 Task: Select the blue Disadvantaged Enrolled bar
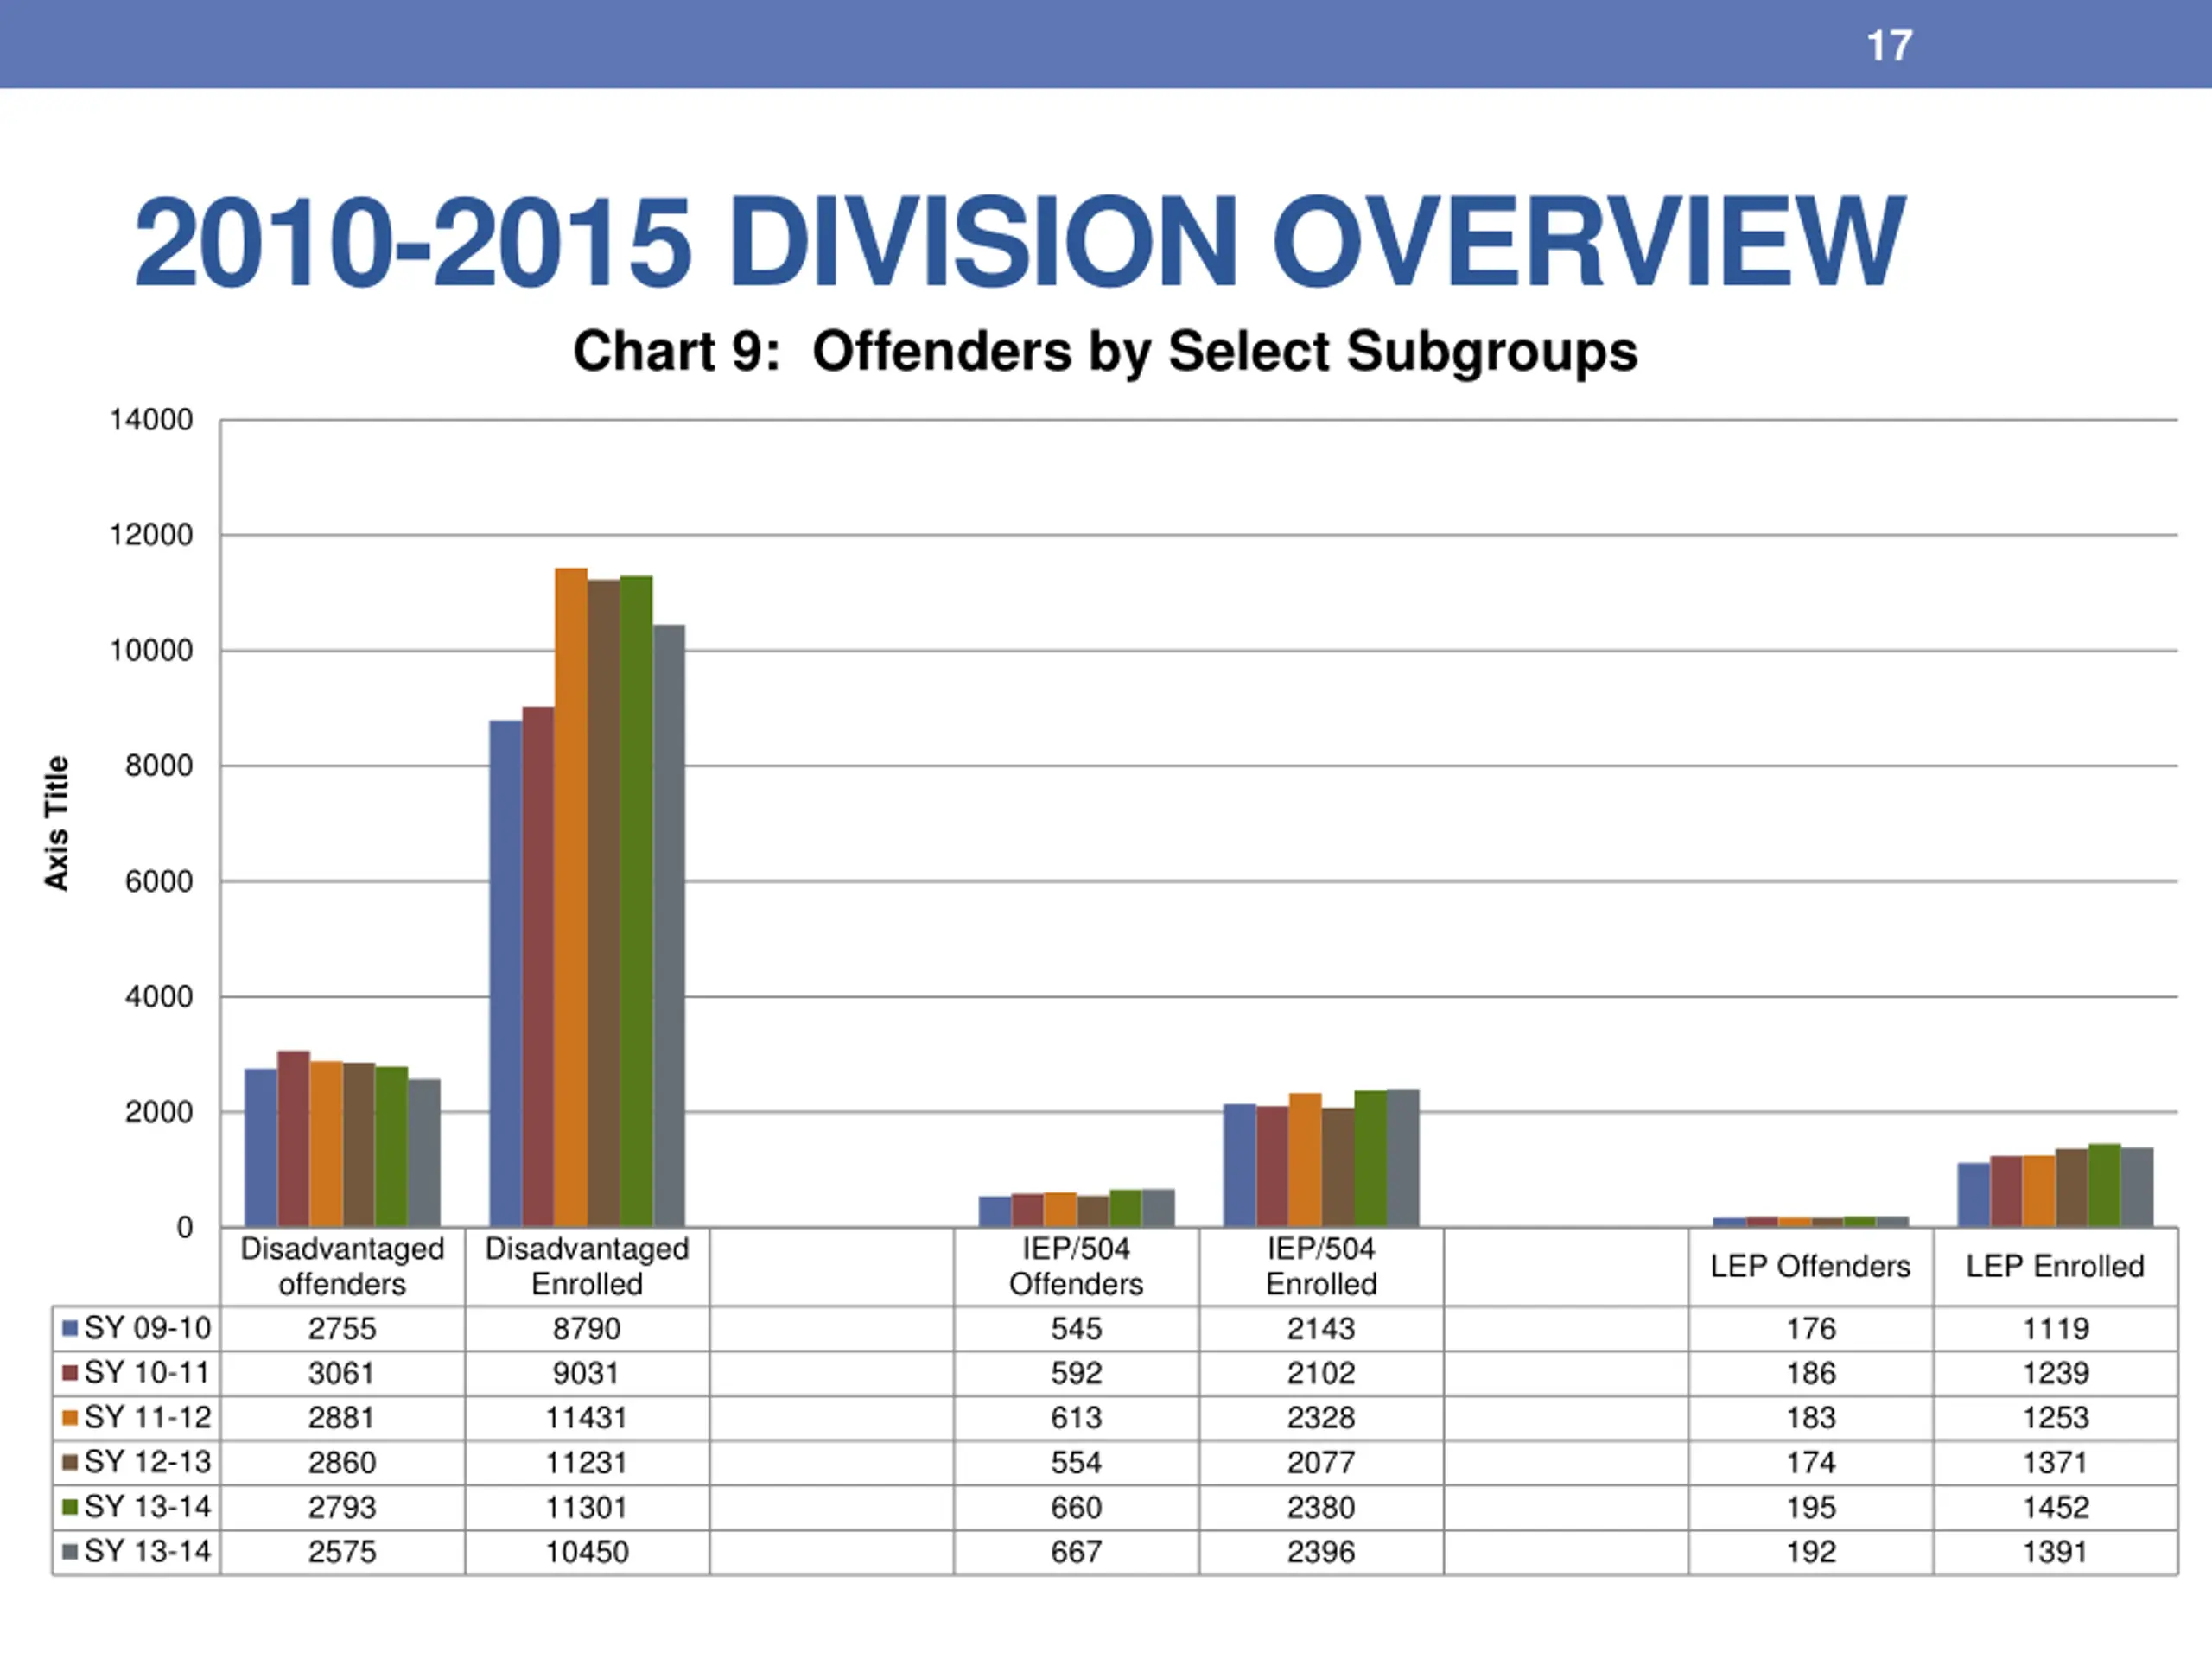[506, 973]
